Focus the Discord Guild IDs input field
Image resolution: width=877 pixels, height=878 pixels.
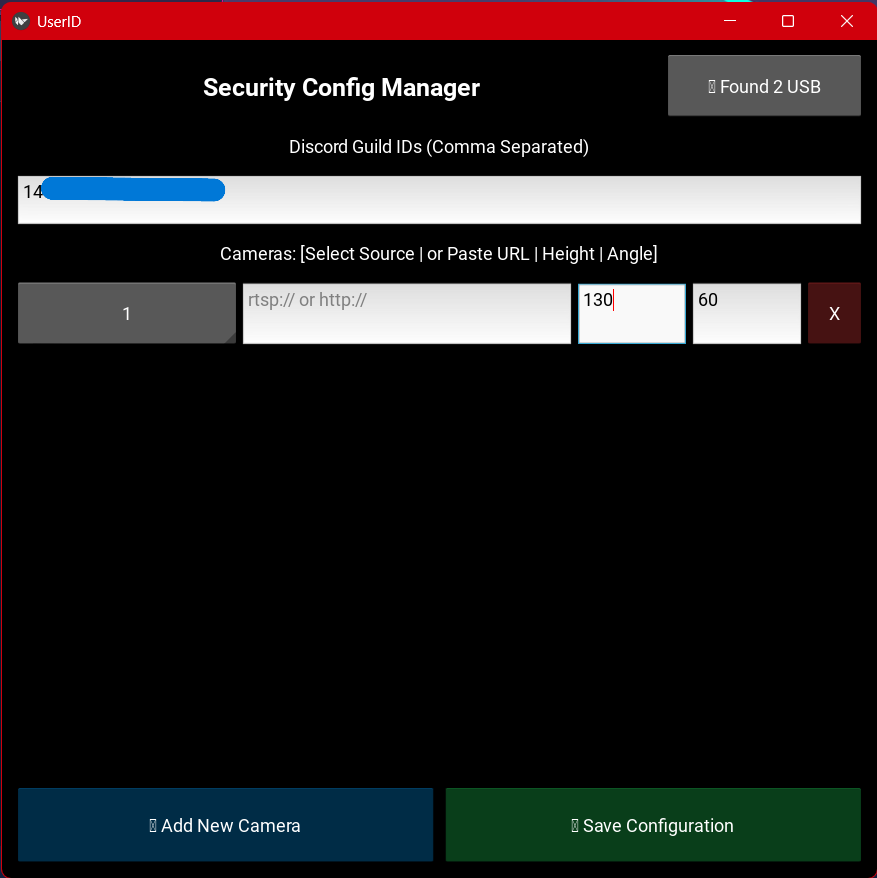(439, 200)
